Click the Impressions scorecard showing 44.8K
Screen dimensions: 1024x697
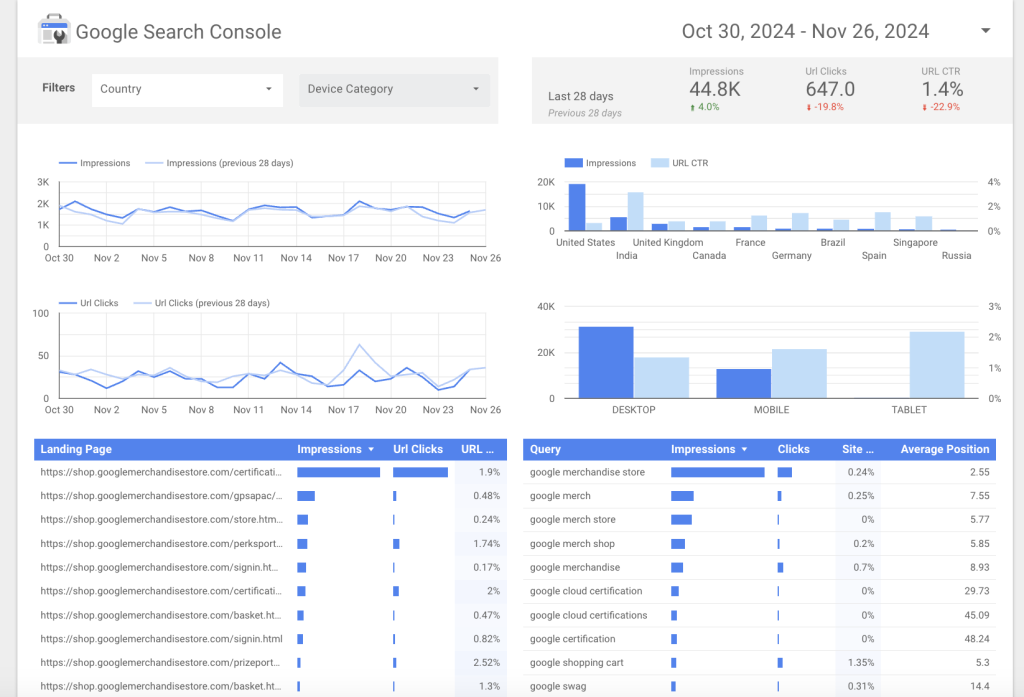click(x=715, y=90)
